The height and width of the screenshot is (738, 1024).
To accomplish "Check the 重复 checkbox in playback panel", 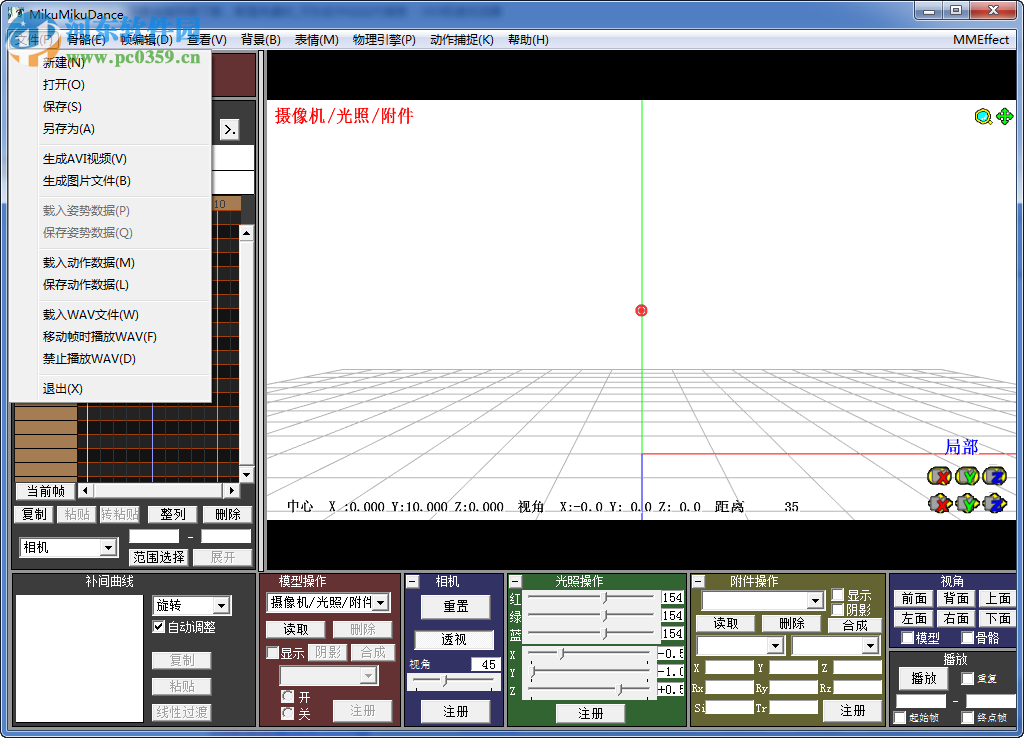I will (x=967, y=678).
